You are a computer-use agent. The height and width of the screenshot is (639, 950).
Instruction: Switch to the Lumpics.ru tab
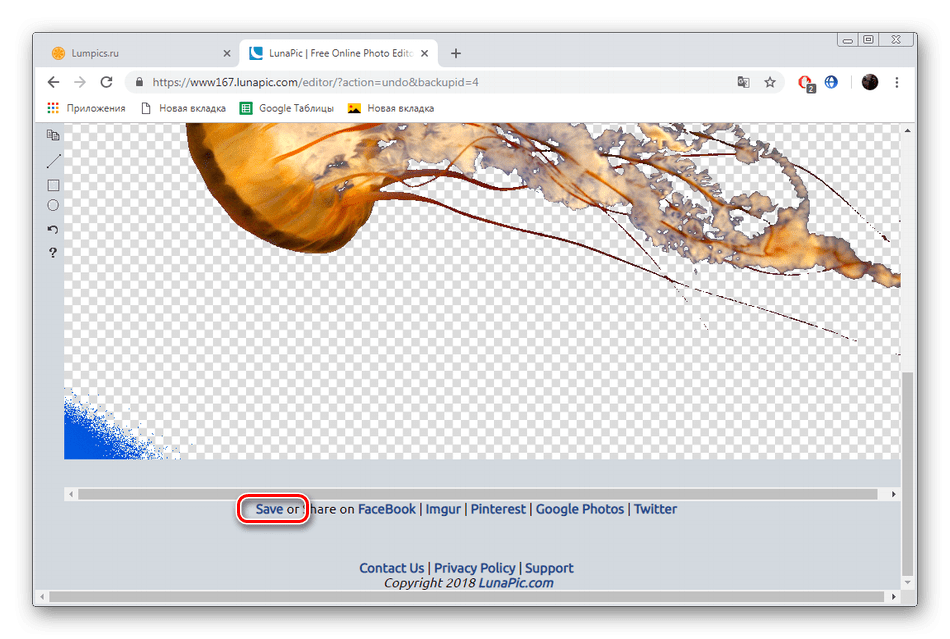coord(141,53)
